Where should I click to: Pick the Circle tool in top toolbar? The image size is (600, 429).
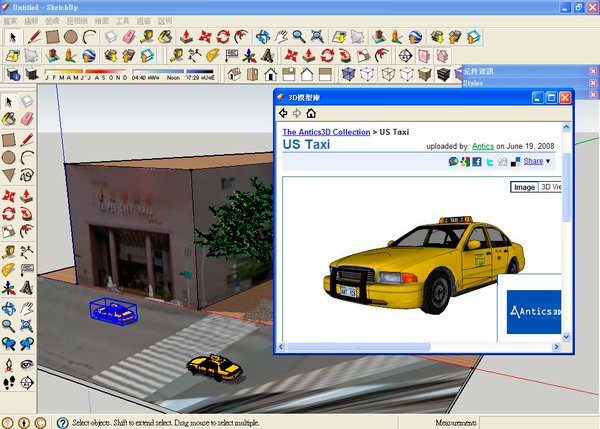pos(71,37)
